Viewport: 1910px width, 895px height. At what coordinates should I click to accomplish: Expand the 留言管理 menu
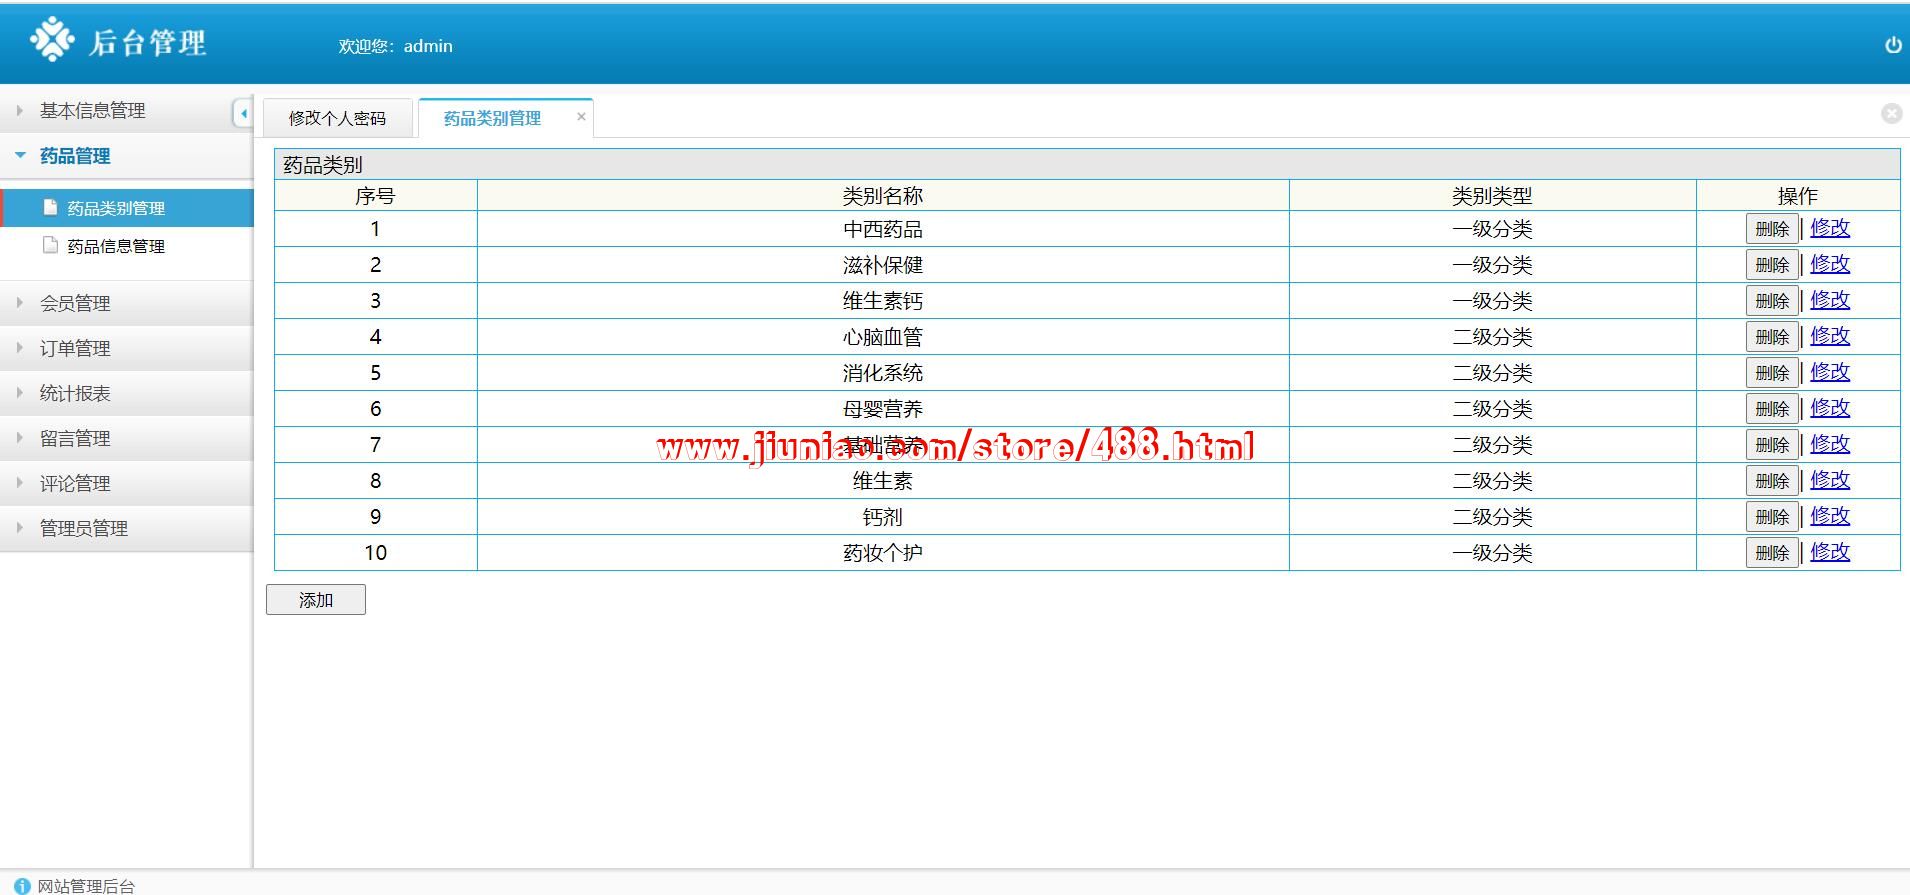tap(127, 438)
